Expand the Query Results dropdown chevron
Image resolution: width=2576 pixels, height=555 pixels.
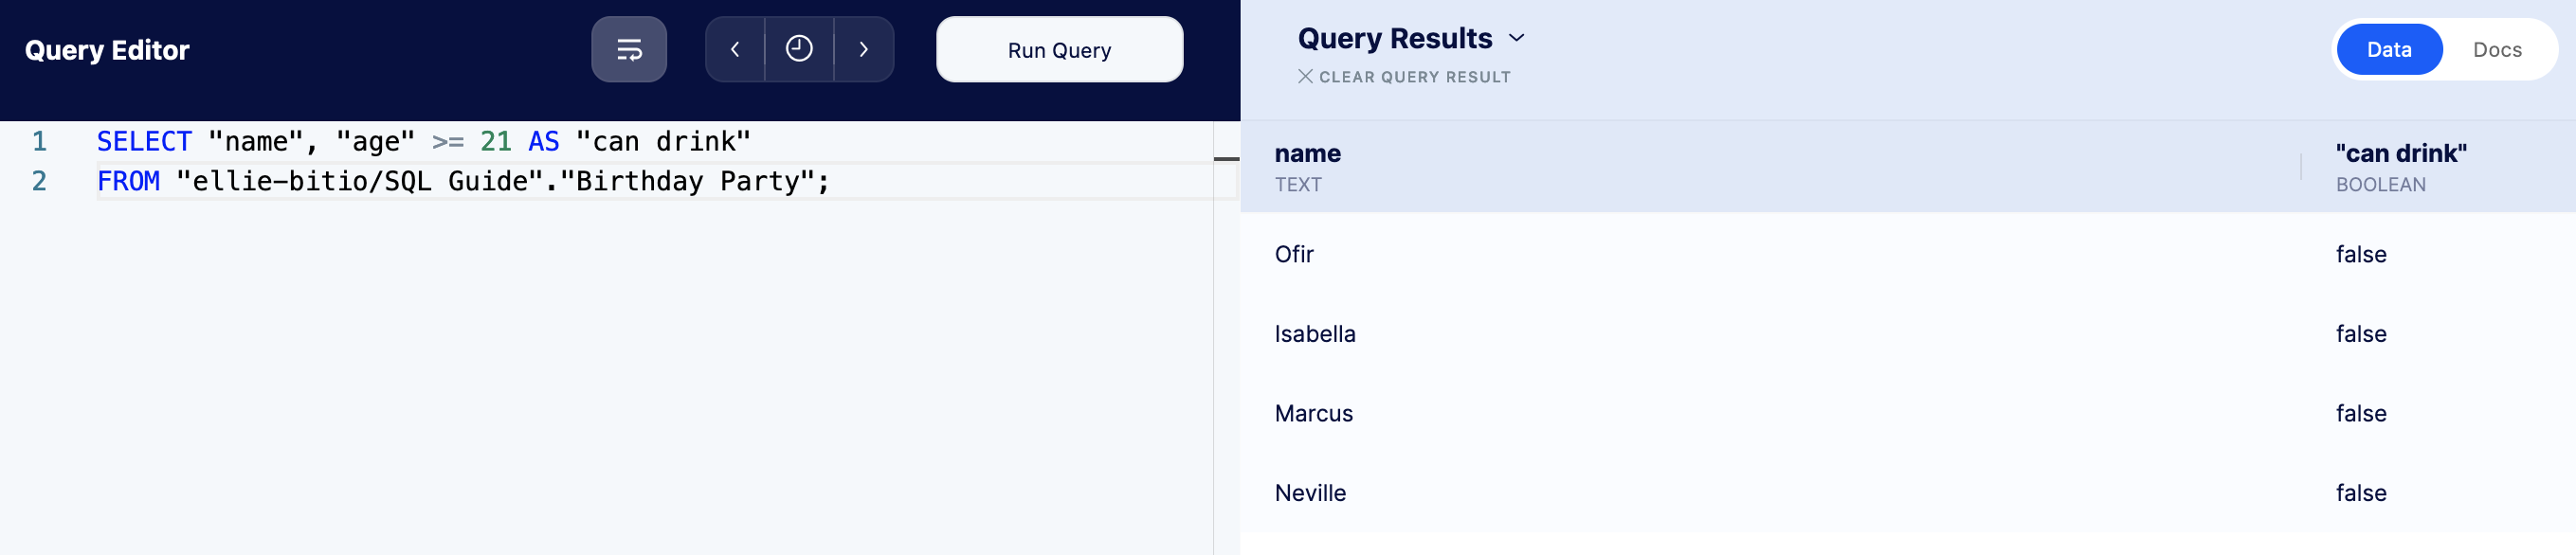point(1517,38)
